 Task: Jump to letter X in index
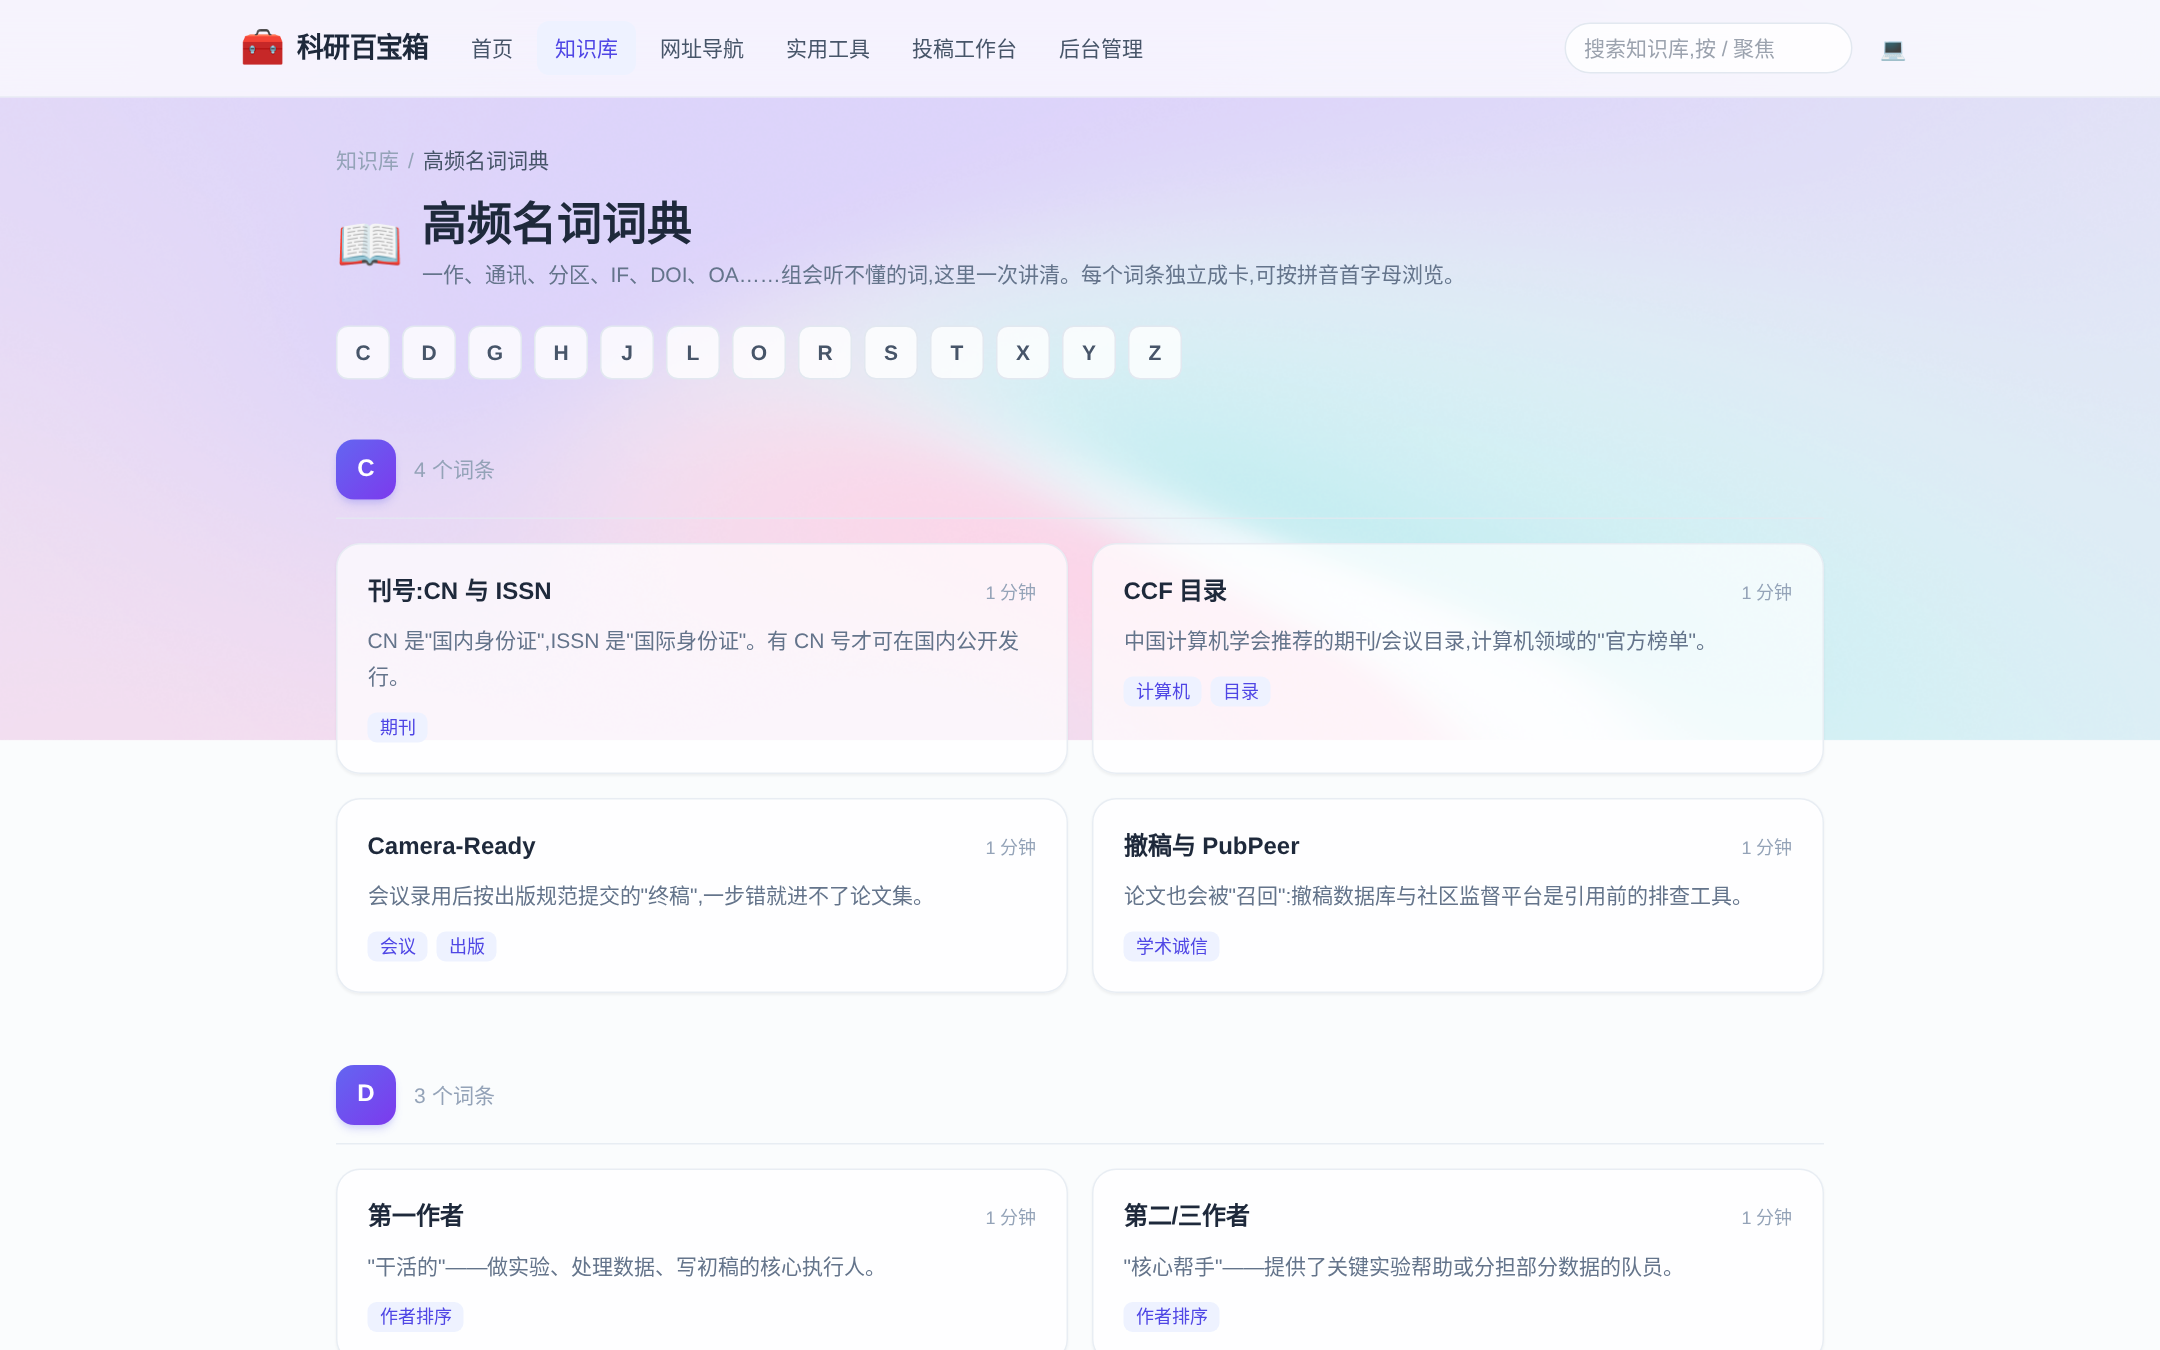tap(1023, 353)
